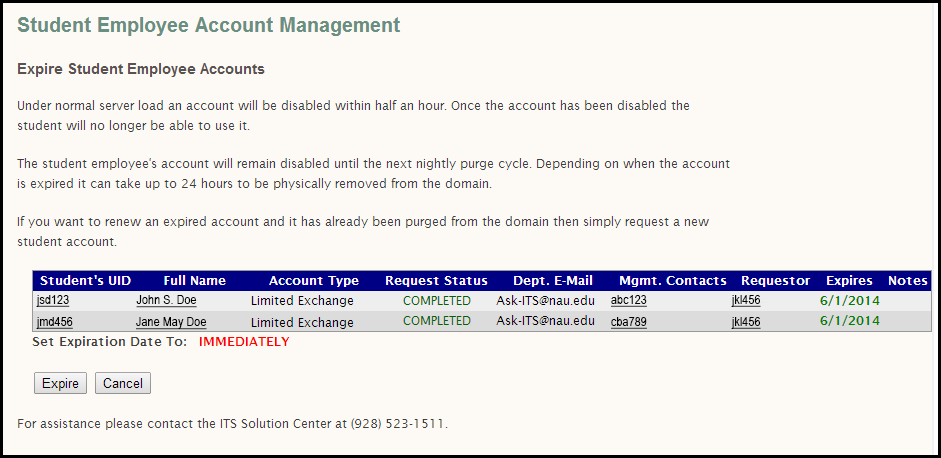Click the red IMMEDIATELY expiration value

[x=244, y=342]
